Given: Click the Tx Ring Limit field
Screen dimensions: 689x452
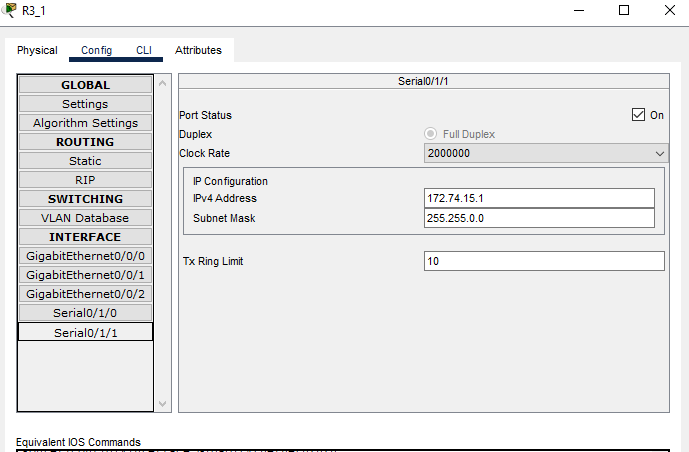Looking at the screenshot, I should coord(544,261).
